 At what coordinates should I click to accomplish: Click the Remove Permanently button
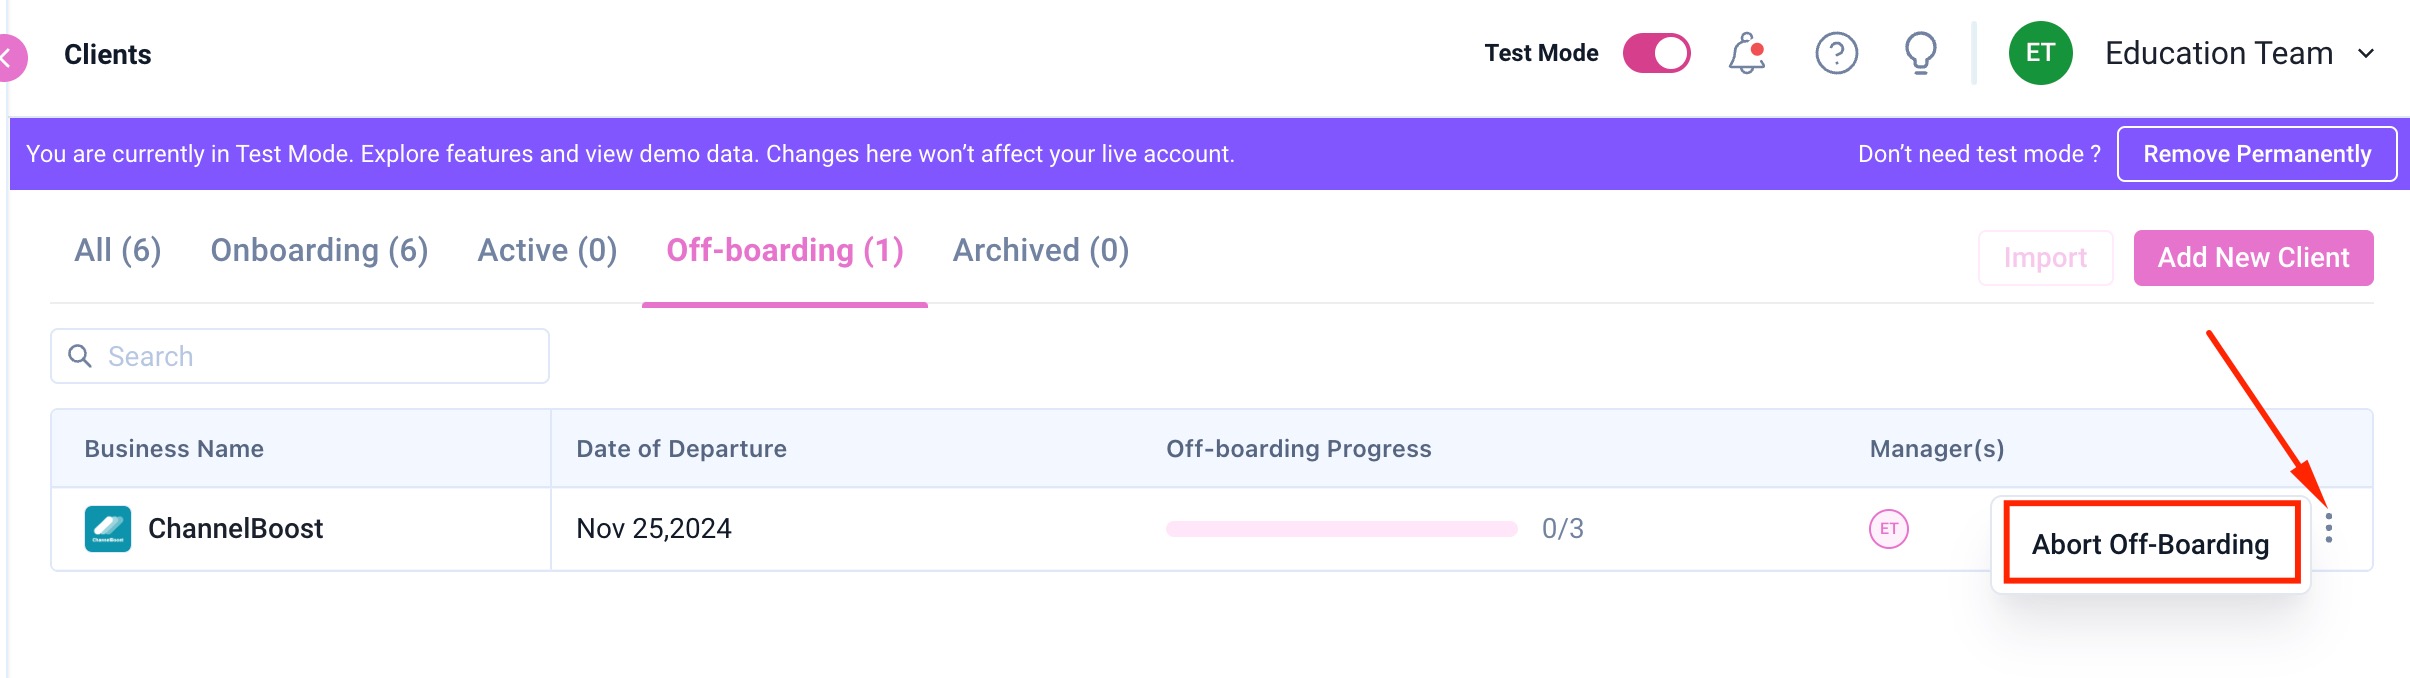pyautogui.click(x=2257, y=154)
